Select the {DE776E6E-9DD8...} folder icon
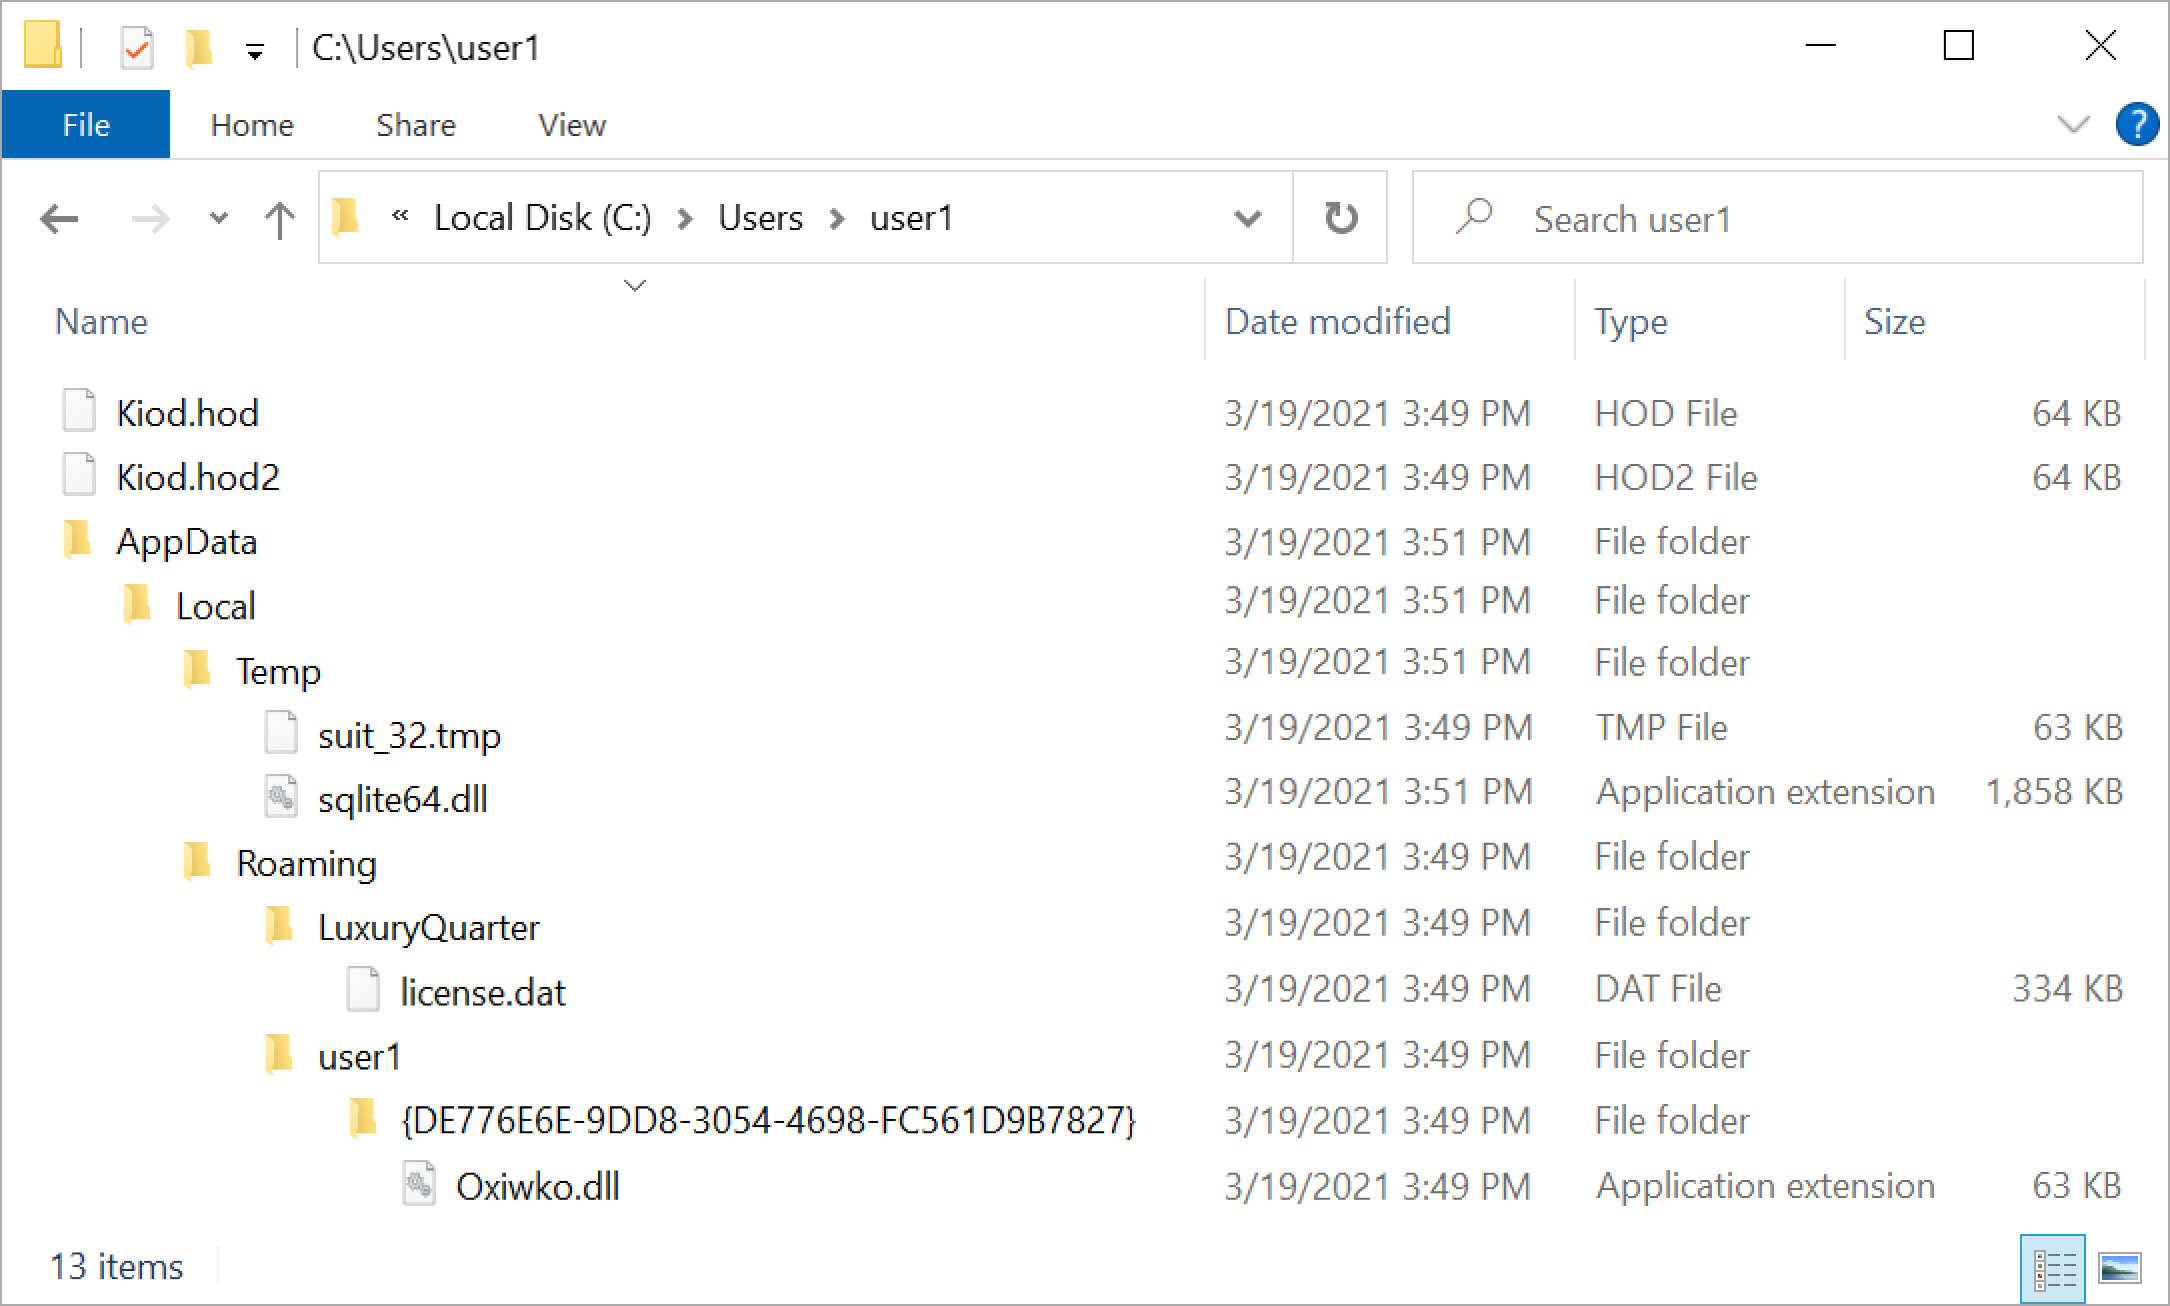Viewport: 2170px width, 1306px height. tap(363, 1118)
